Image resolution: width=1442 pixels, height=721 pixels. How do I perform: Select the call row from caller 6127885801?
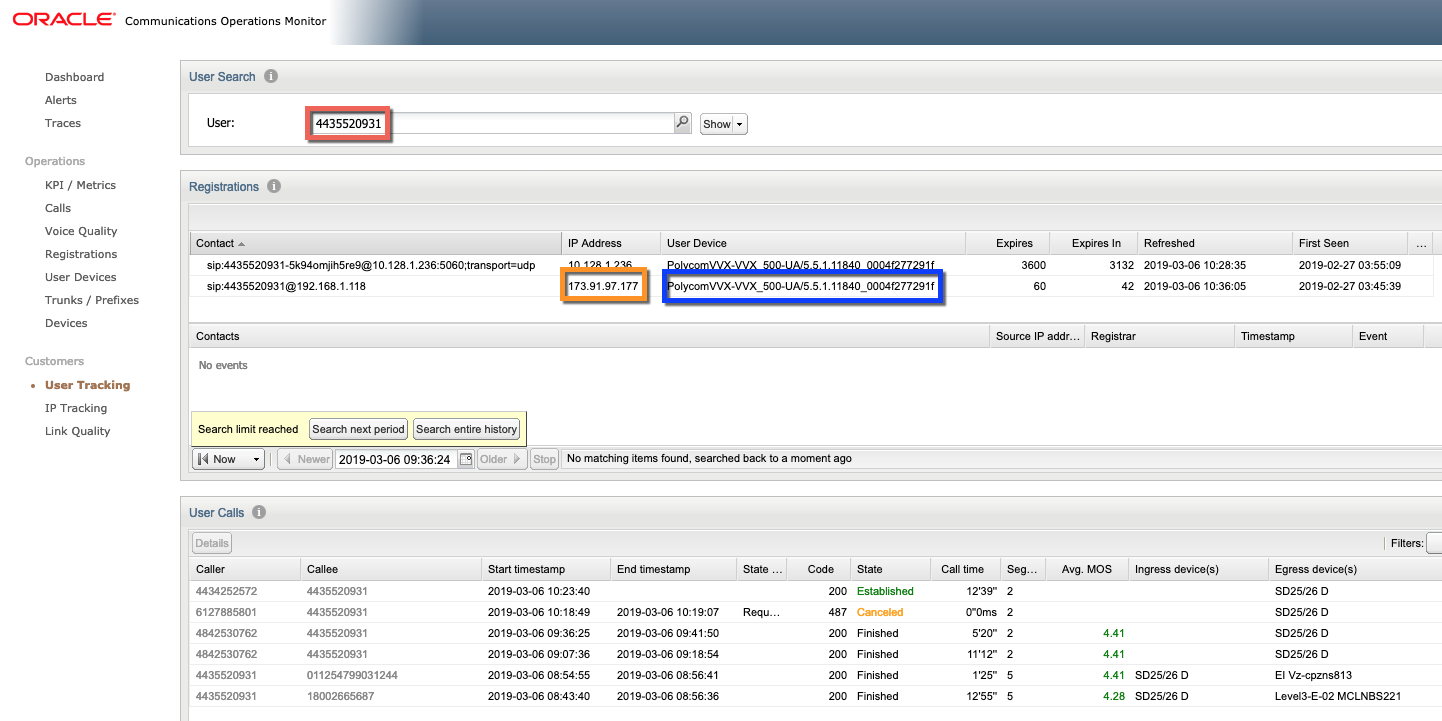pyautogui.click(x=226, y=612)
